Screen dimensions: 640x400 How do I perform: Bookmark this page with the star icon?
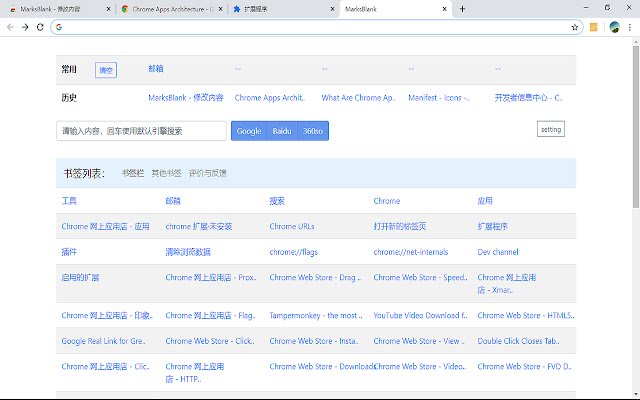tap(575, 27)
